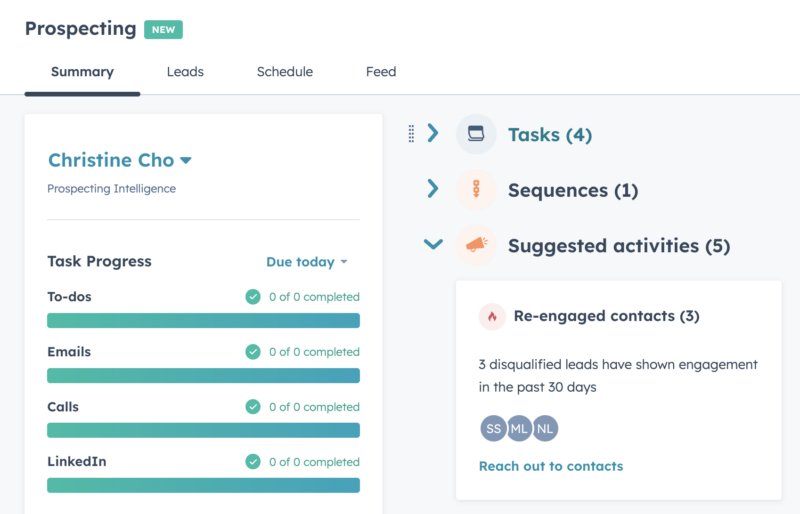The width and height of the screenshot is (800, 514).
Task: Open the Due today dropdown
Action: 307,262
